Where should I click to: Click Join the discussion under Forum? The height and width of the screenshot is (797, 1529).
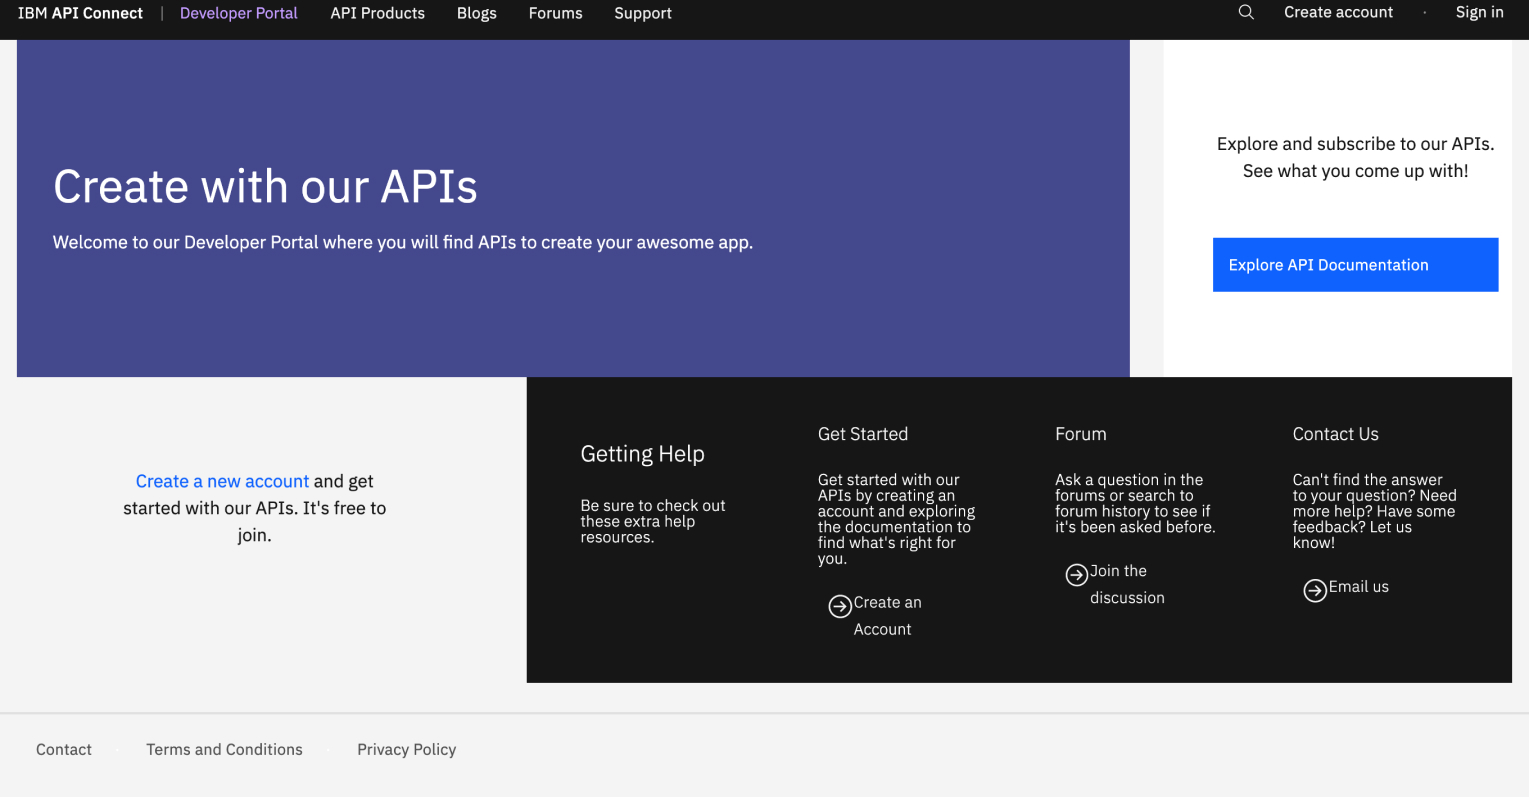tap(1127, 585)
